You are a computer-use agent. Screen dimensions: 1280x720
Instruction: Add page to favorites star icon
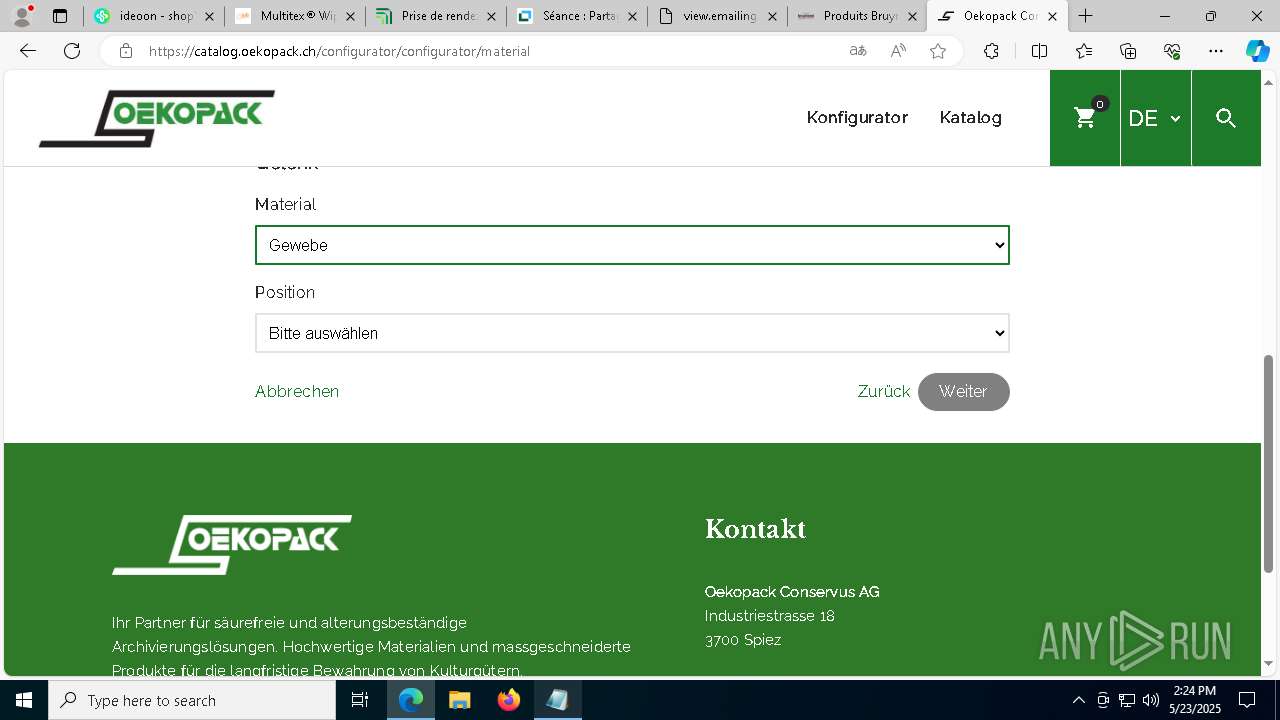(938, 51)
